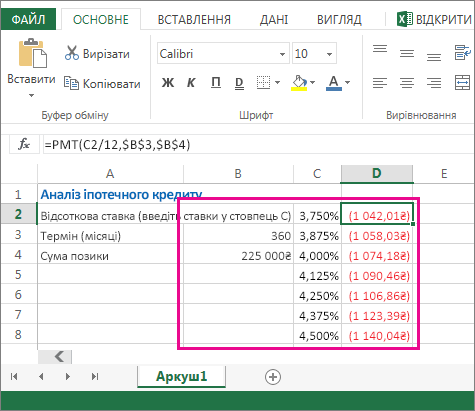The height and width of the screenshot is (411, 475).
Task: Open the font size dropdown
Action: pos(329,54)
